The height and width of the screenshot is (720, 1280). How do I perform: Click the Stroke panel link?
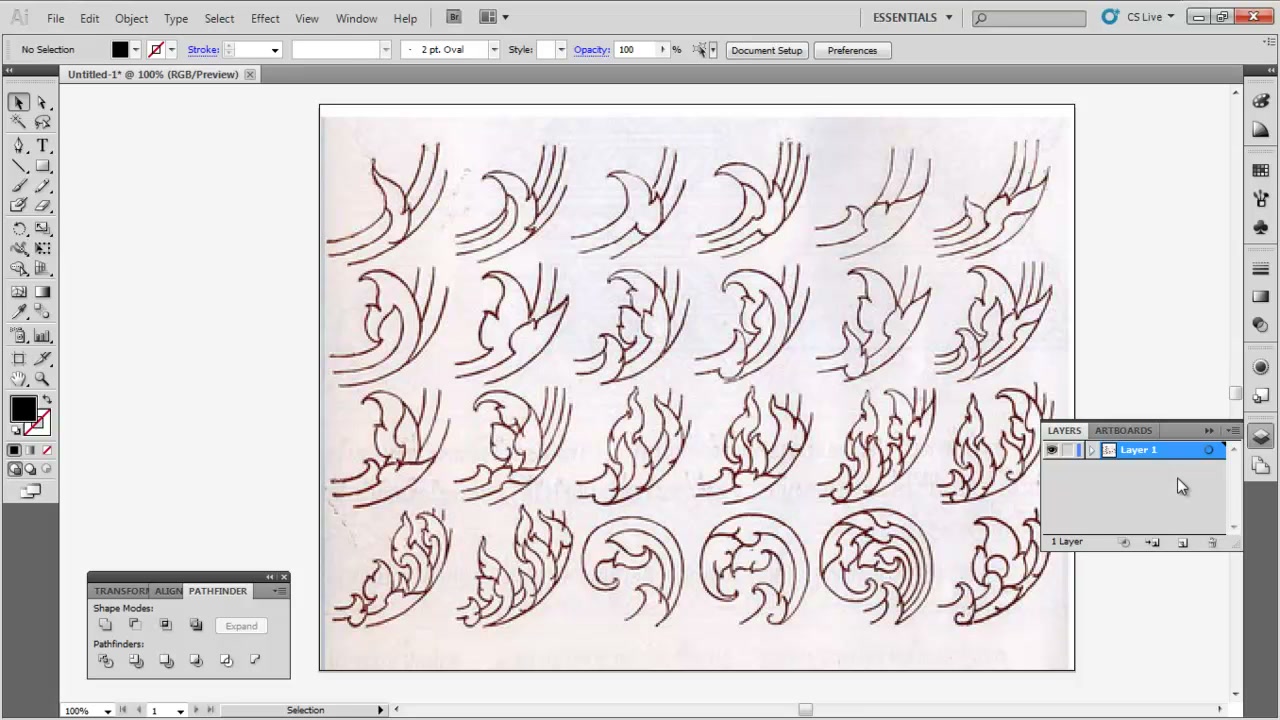coord(203,50)
